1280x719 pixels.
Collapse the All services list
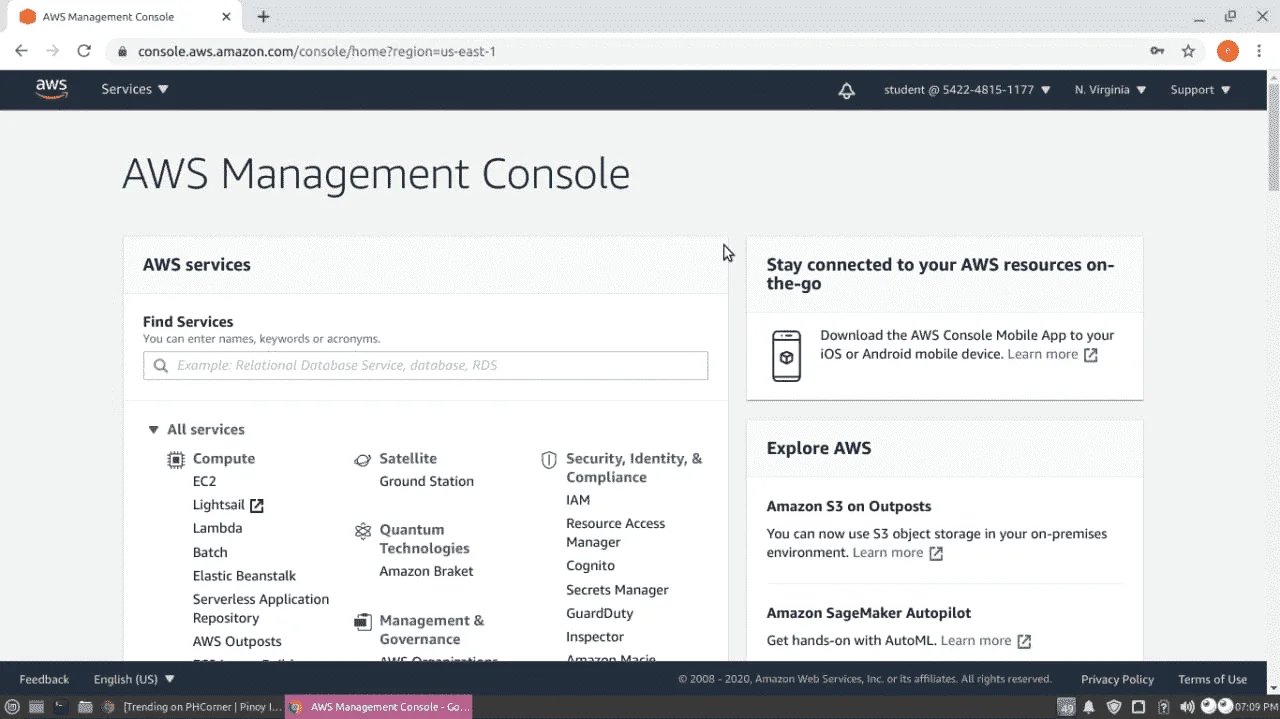click(x=196, y=429)
